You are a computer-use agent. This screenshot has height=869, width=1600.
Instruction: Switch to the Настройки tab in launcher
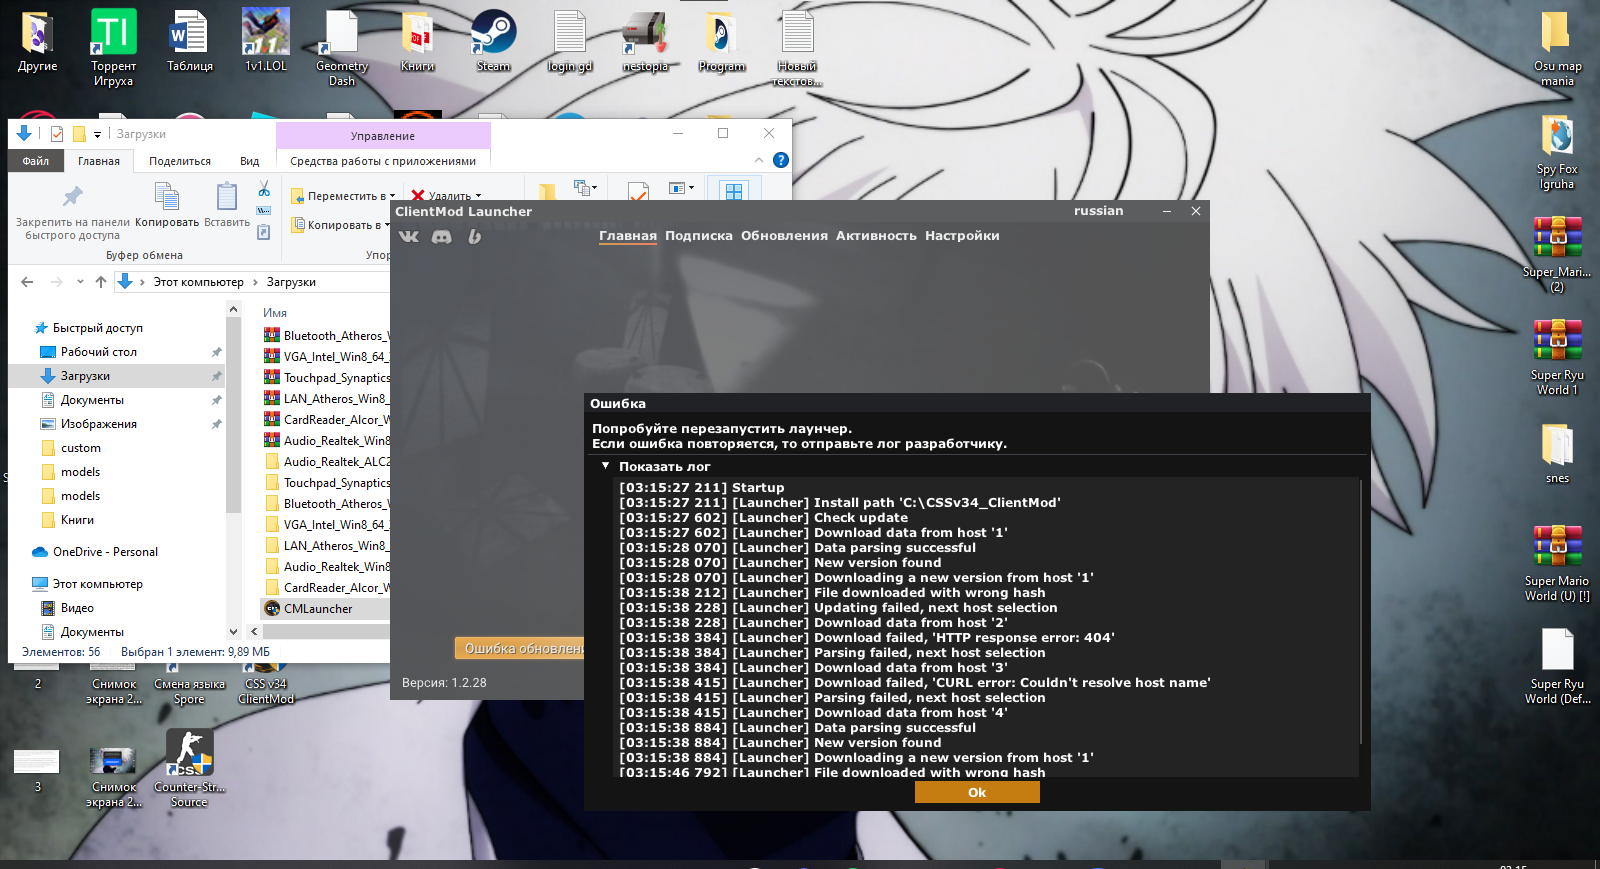pyautogui.click(x=961, y=236)
